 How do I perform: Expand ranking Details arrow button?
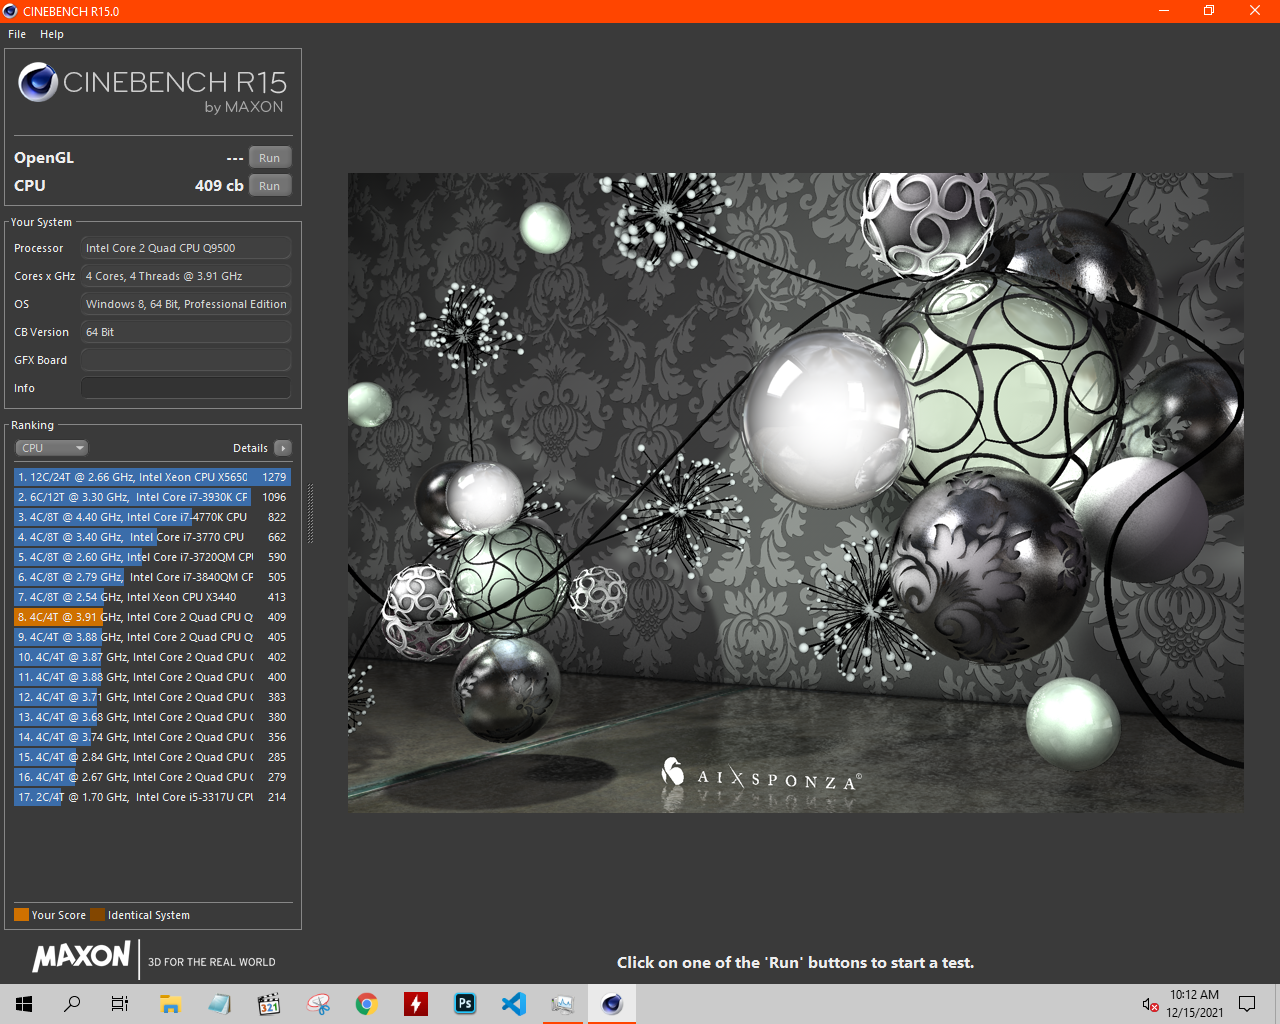[283, 448]
